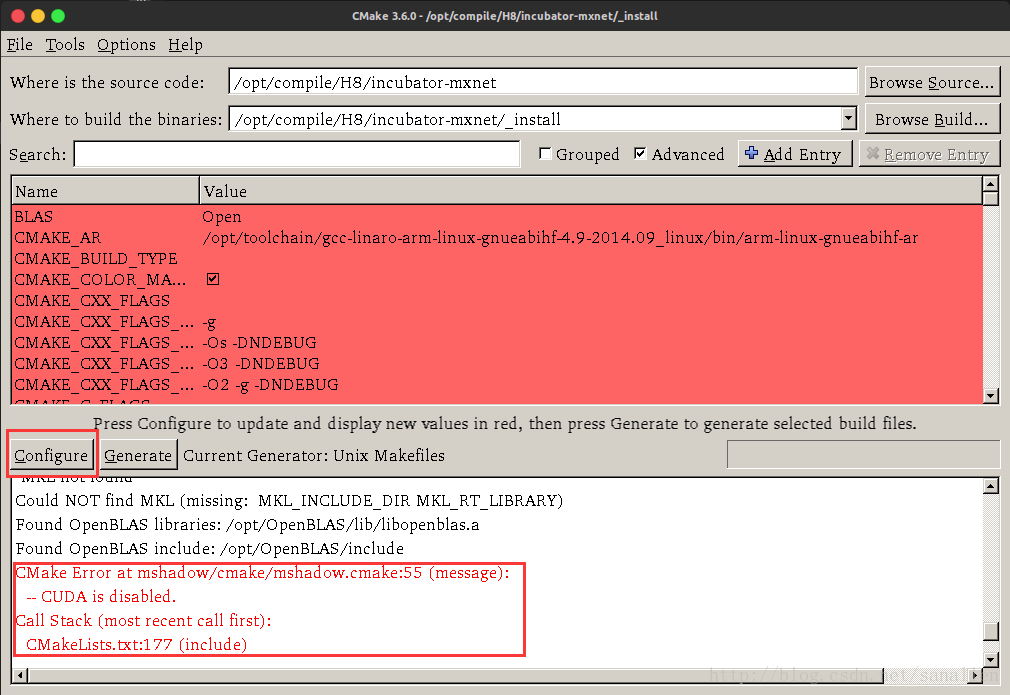Close the CMake window with red button
The height and width of the screenshot is (695, 1010).
(x=18, y=15)
